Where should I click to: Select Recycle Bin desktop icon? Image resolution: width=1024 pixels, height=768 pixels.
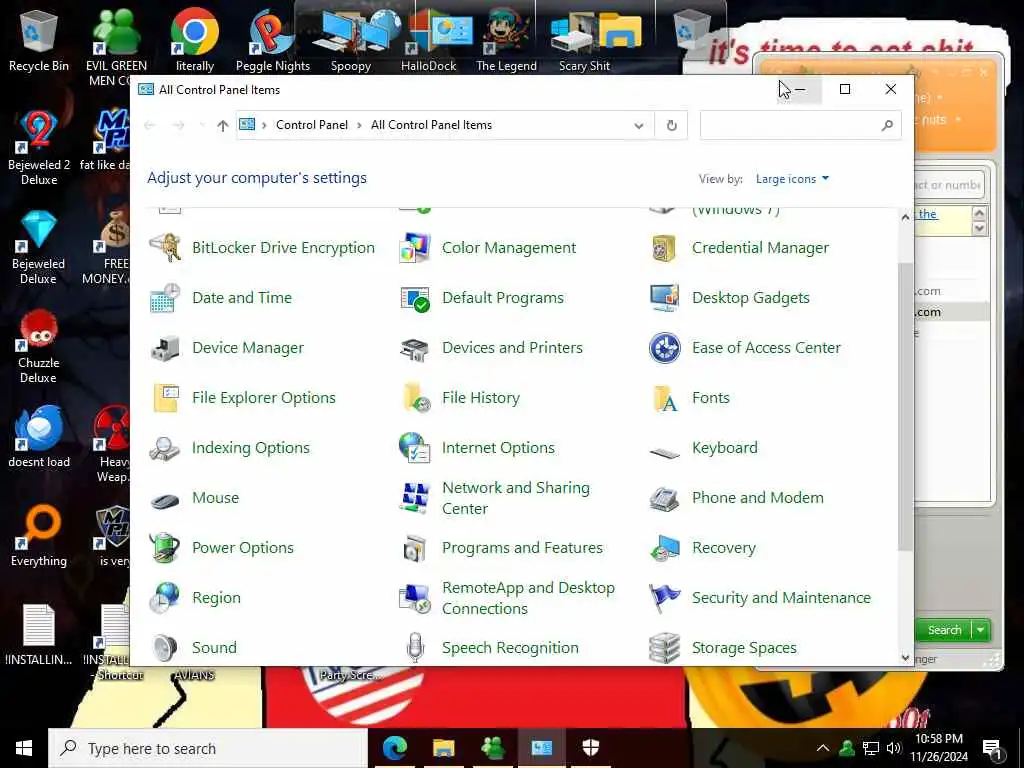[x=39, y=42]
